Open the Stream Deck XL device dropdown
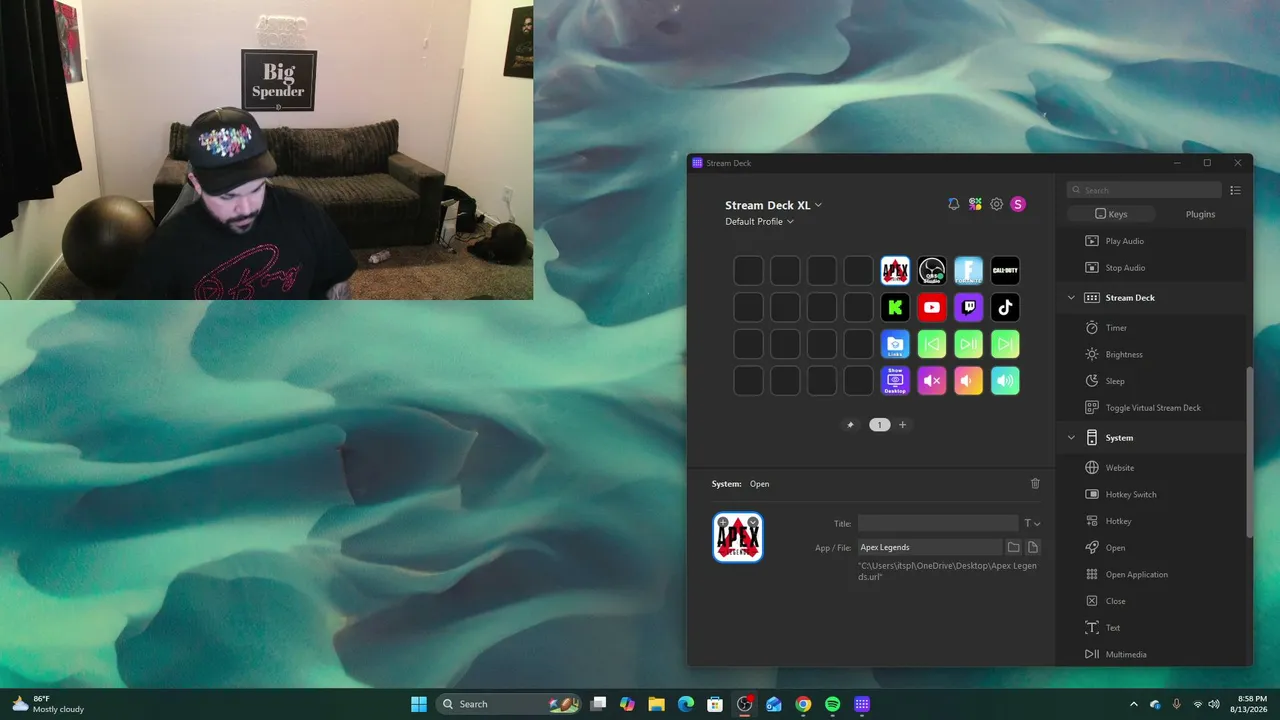The image size is (1280, 720). click(774, 205)
